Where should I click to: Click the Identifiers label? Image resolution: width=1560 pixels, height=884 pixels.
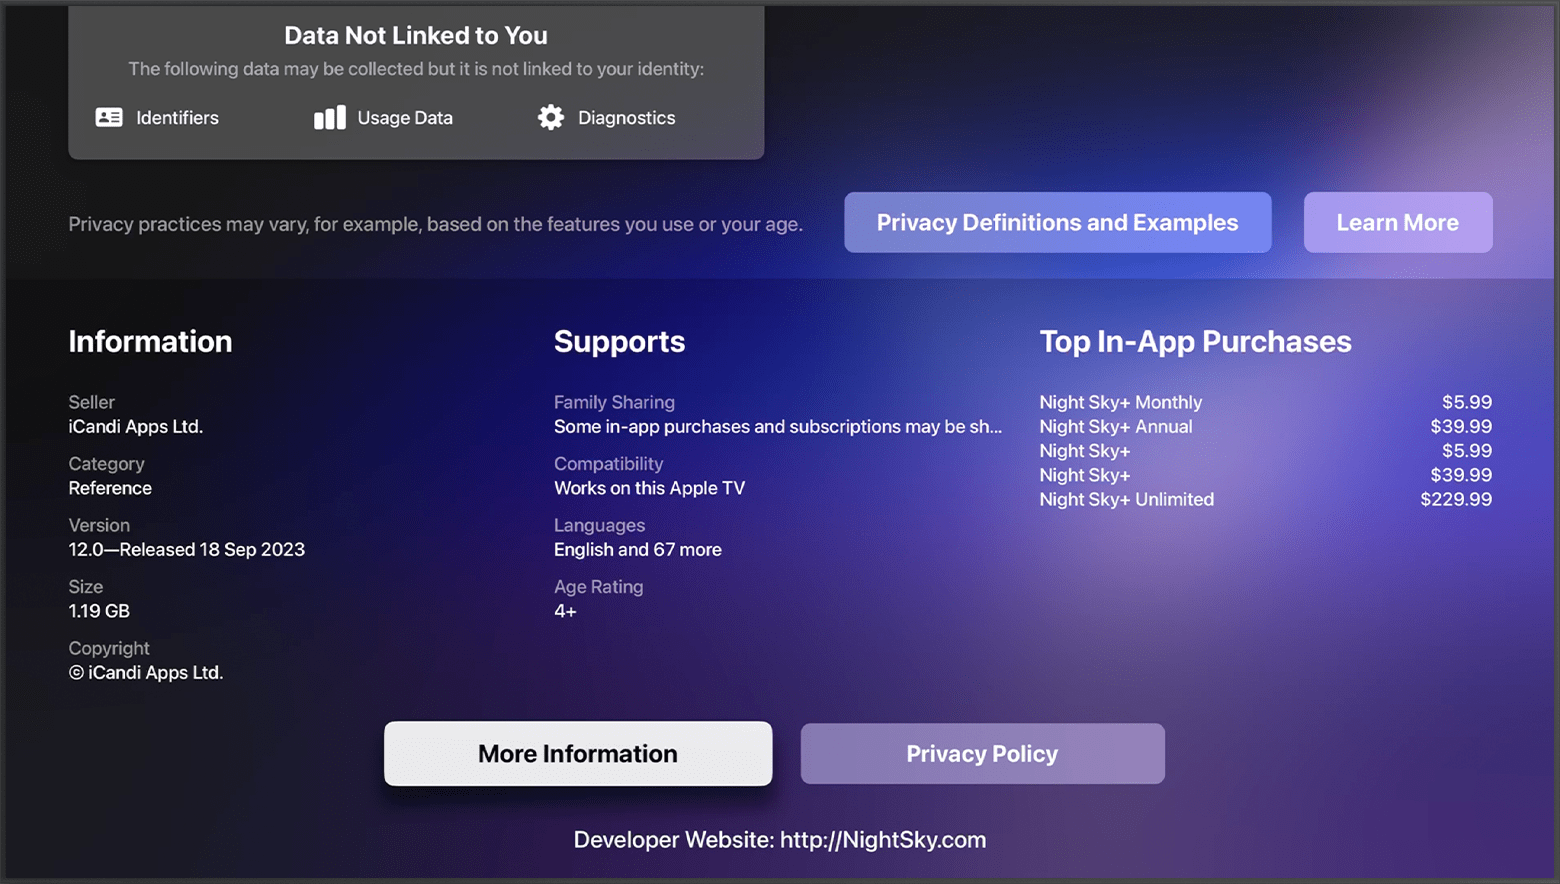[177, 118]
